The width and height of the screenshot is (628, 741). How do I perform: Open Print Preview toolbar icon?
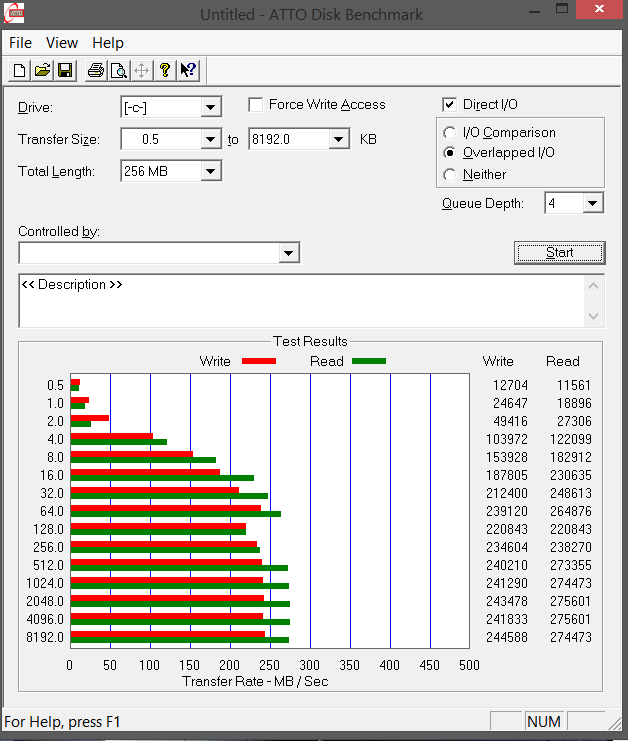119,71
